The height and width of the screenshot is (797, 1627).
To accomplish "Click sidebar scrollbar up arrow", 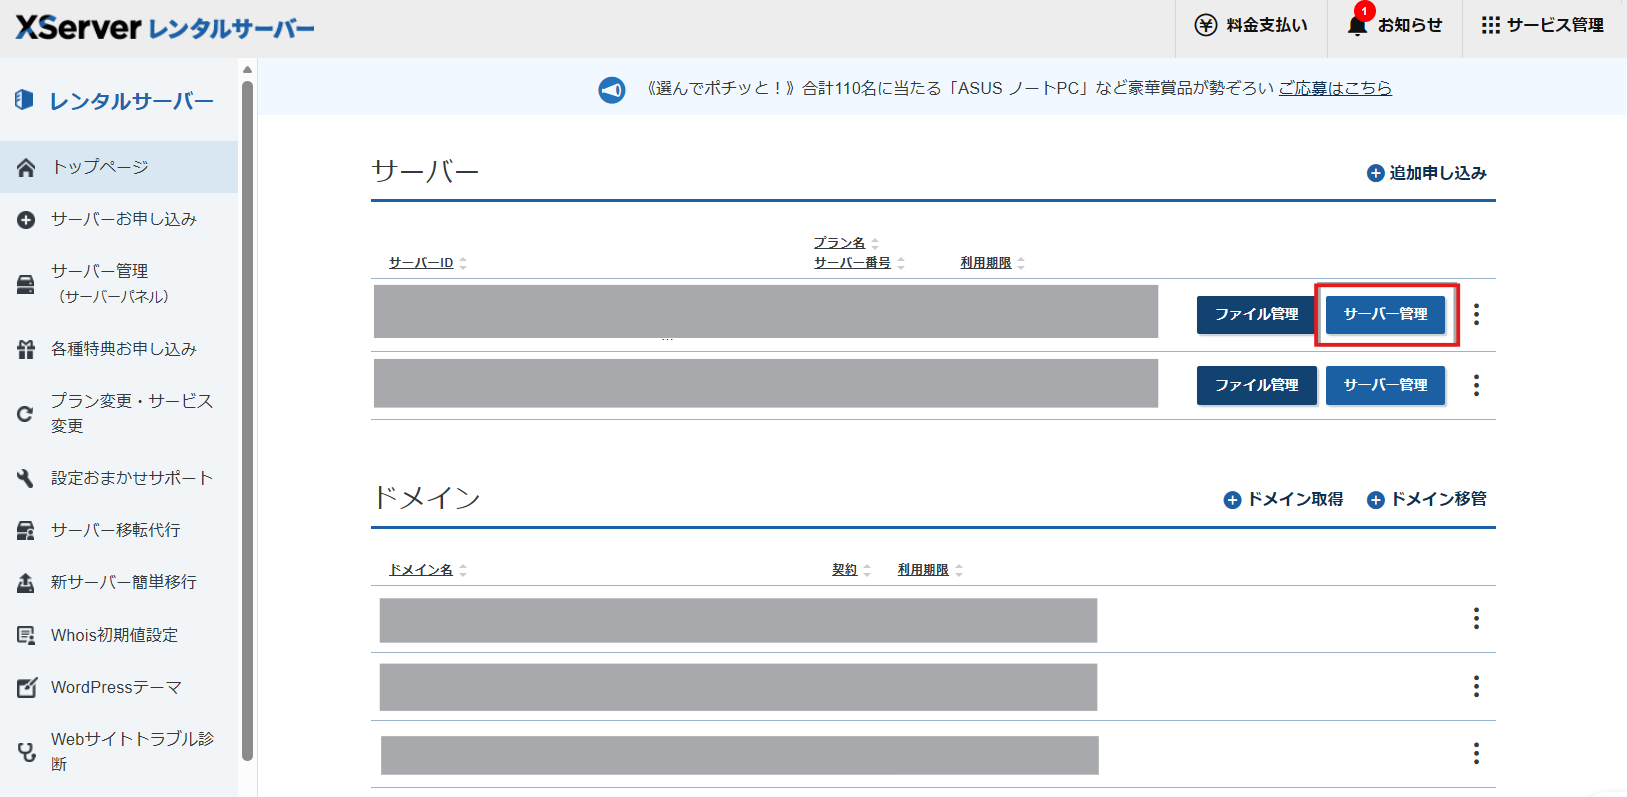I will [x=247, y=69].
